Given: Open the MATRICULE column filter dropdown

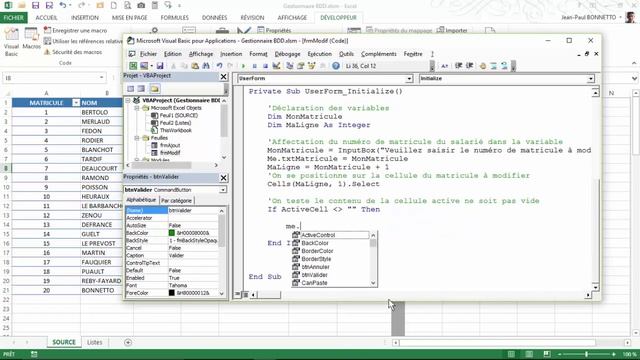Looking at the screenshot, I should point(76,103).
